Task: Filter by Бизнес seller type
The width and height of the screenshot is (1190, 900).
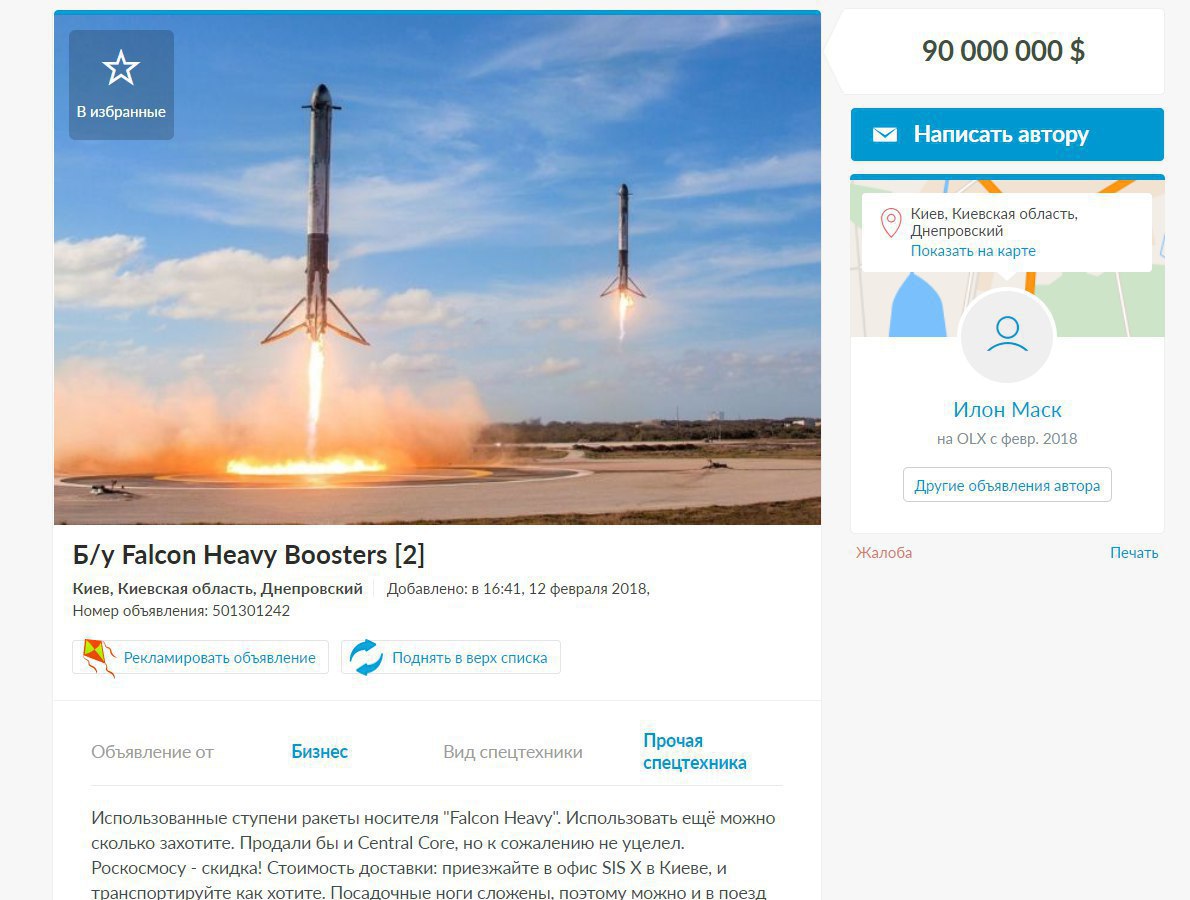Action: click(x=320, y=751)
